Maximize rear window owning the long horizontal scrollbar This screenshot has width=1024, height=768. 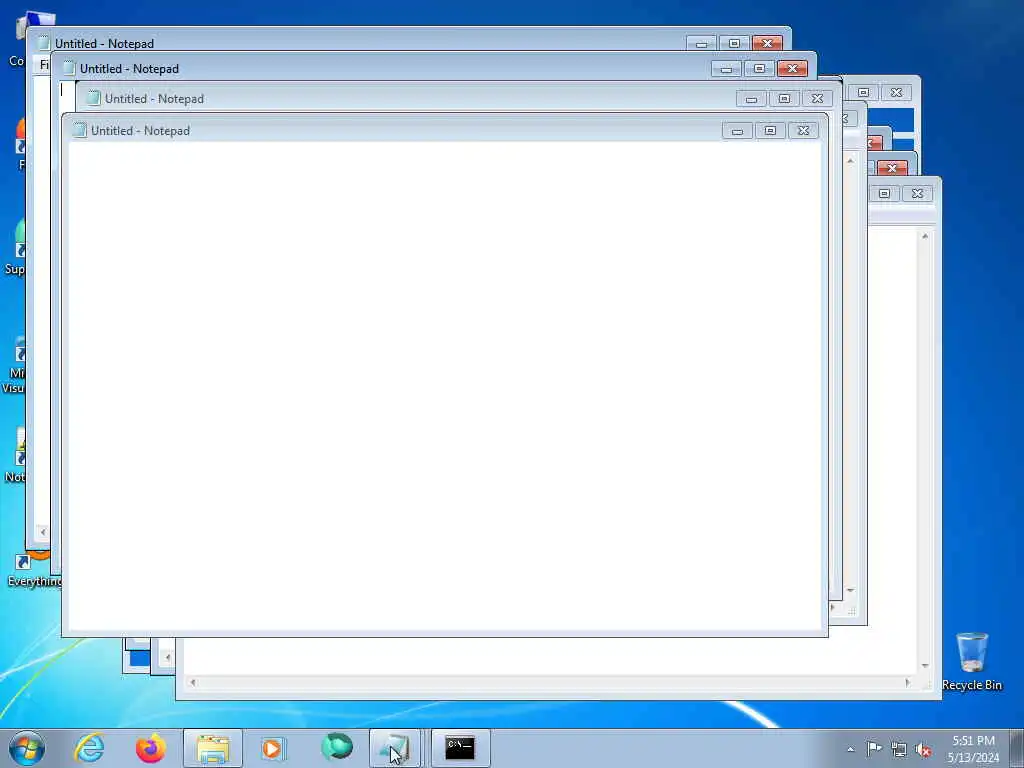point(884,193)
